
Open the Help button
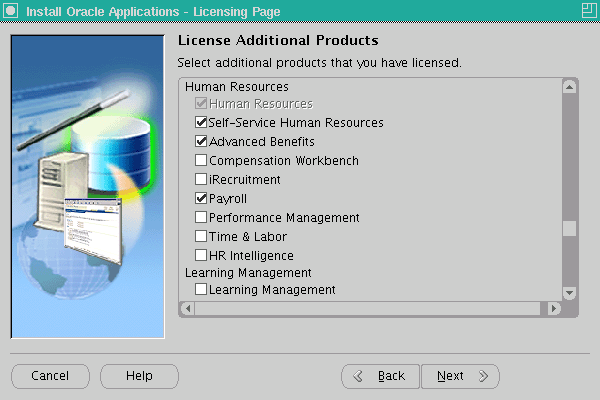139,376
